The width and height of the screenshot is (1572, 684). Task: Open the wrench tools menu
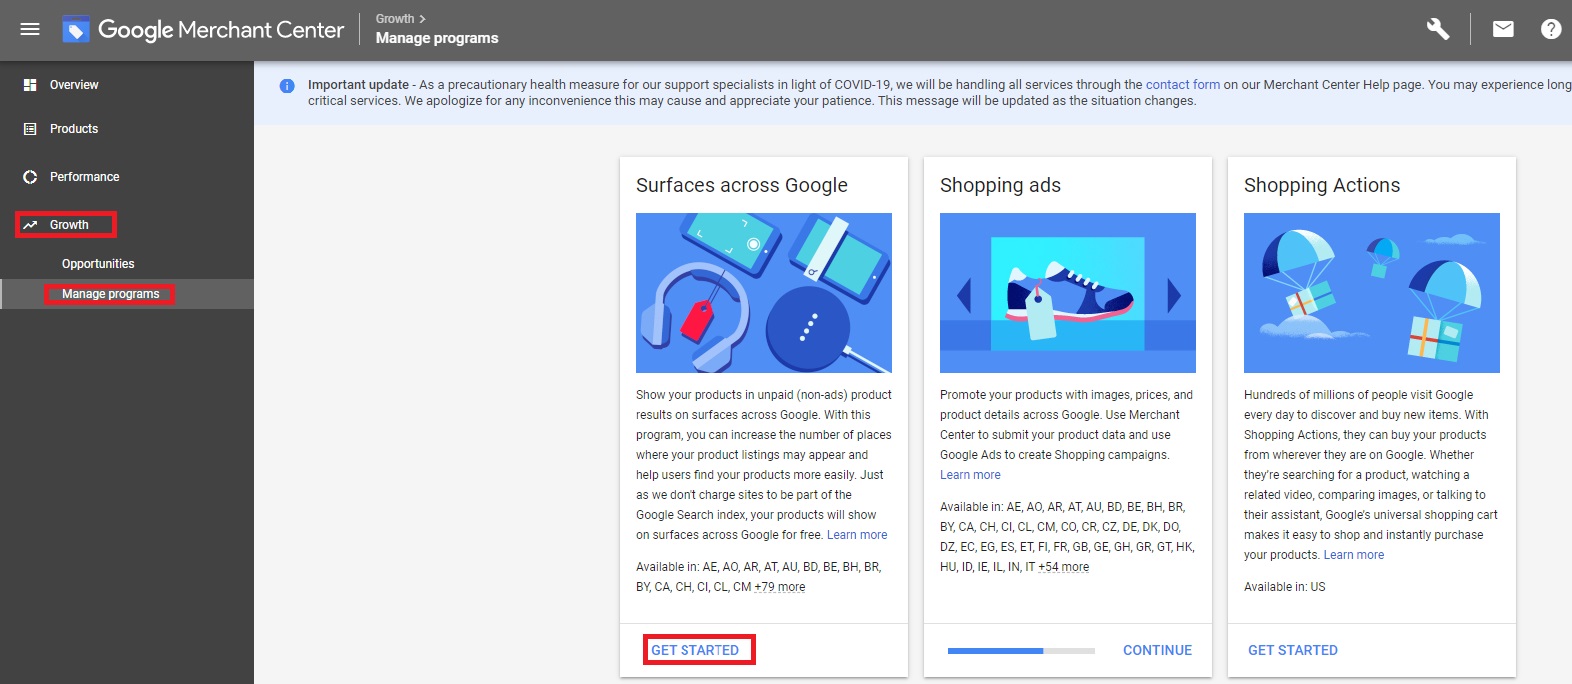click(x=1438, y=29)
